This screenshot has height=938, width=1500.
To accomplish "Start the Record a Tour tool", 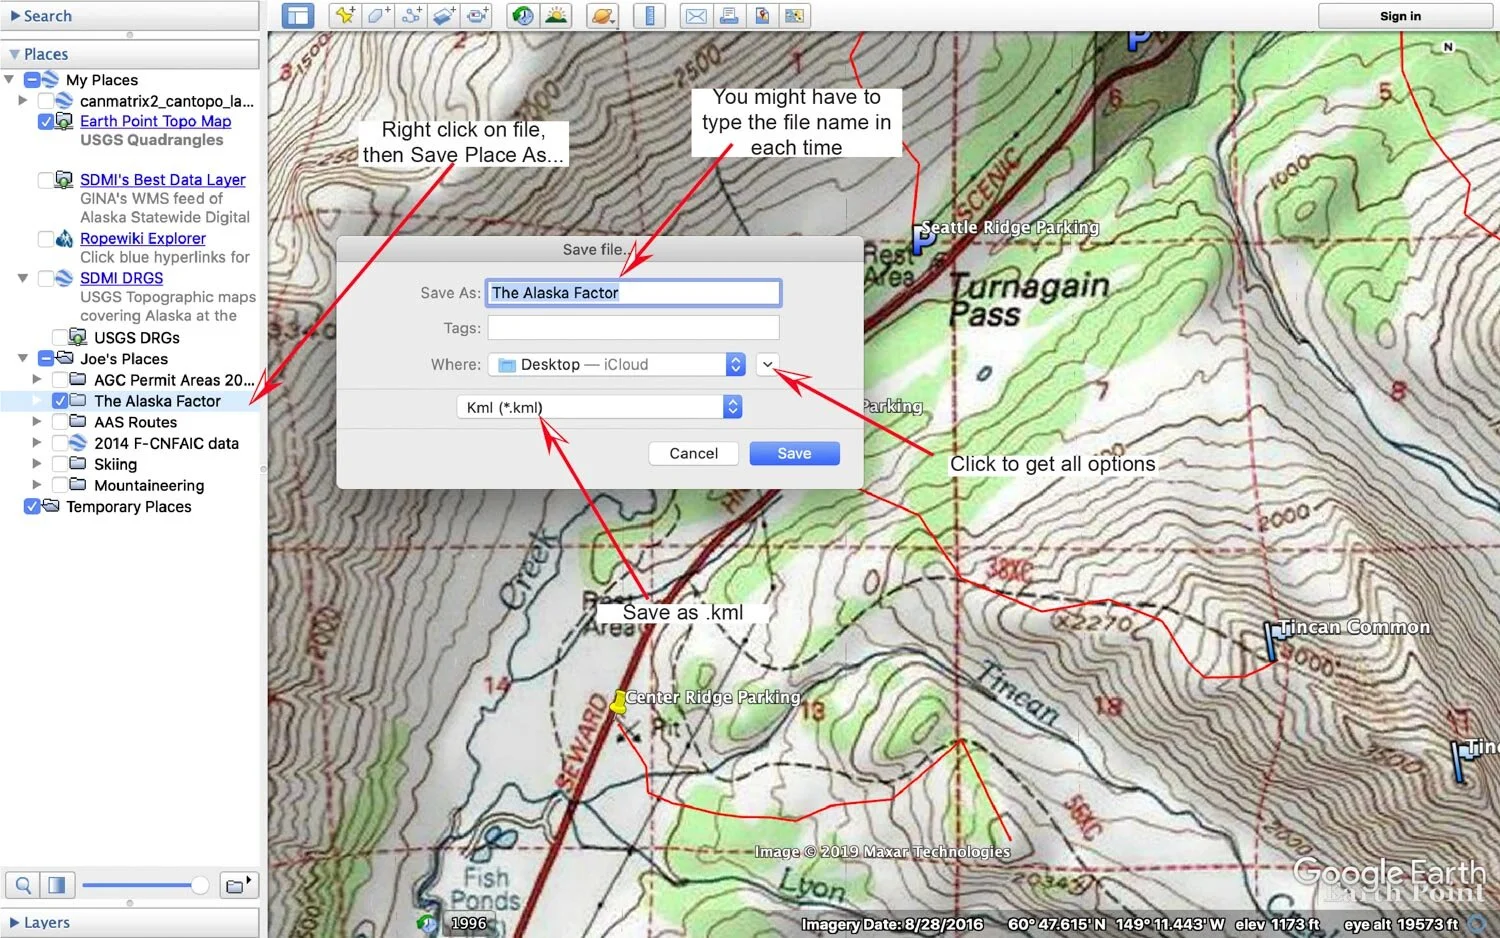I will coord(478,15).
